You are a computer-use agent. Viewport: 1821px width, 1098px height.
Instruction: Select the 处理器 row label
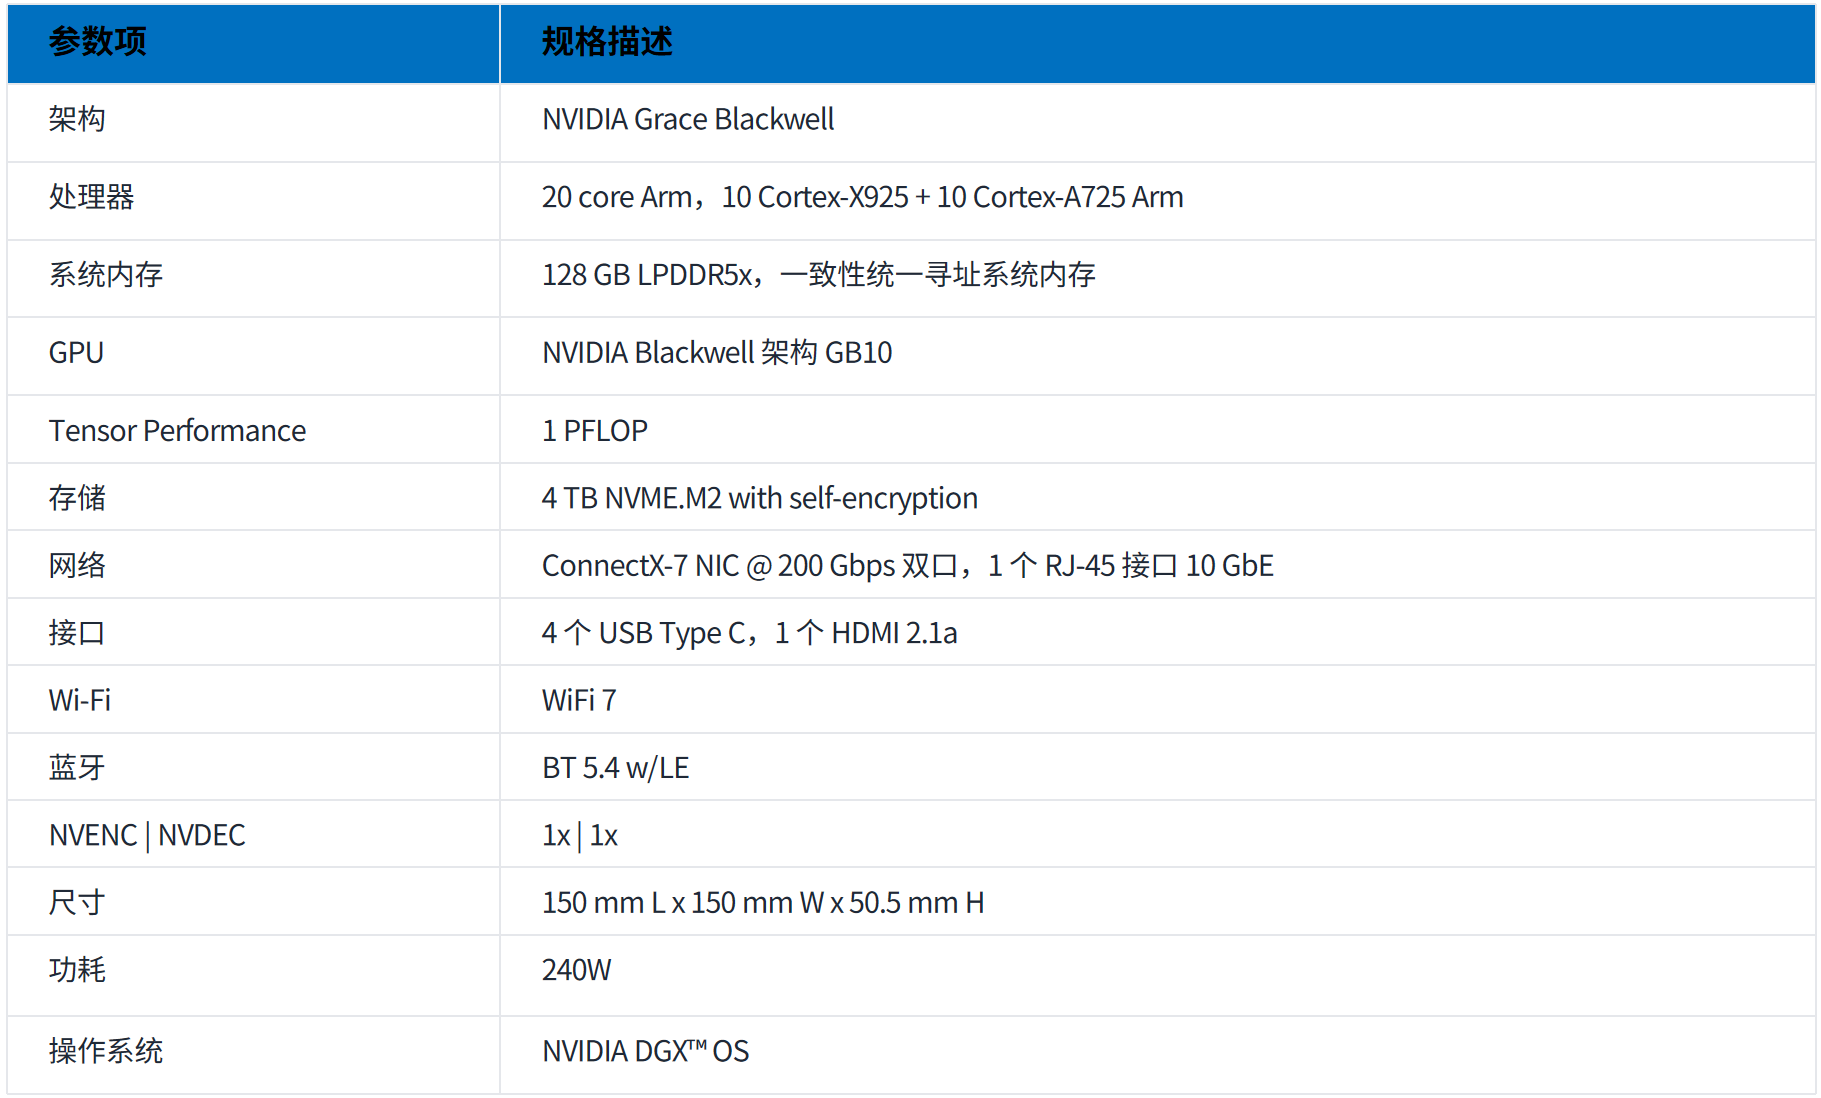[91, 197]
